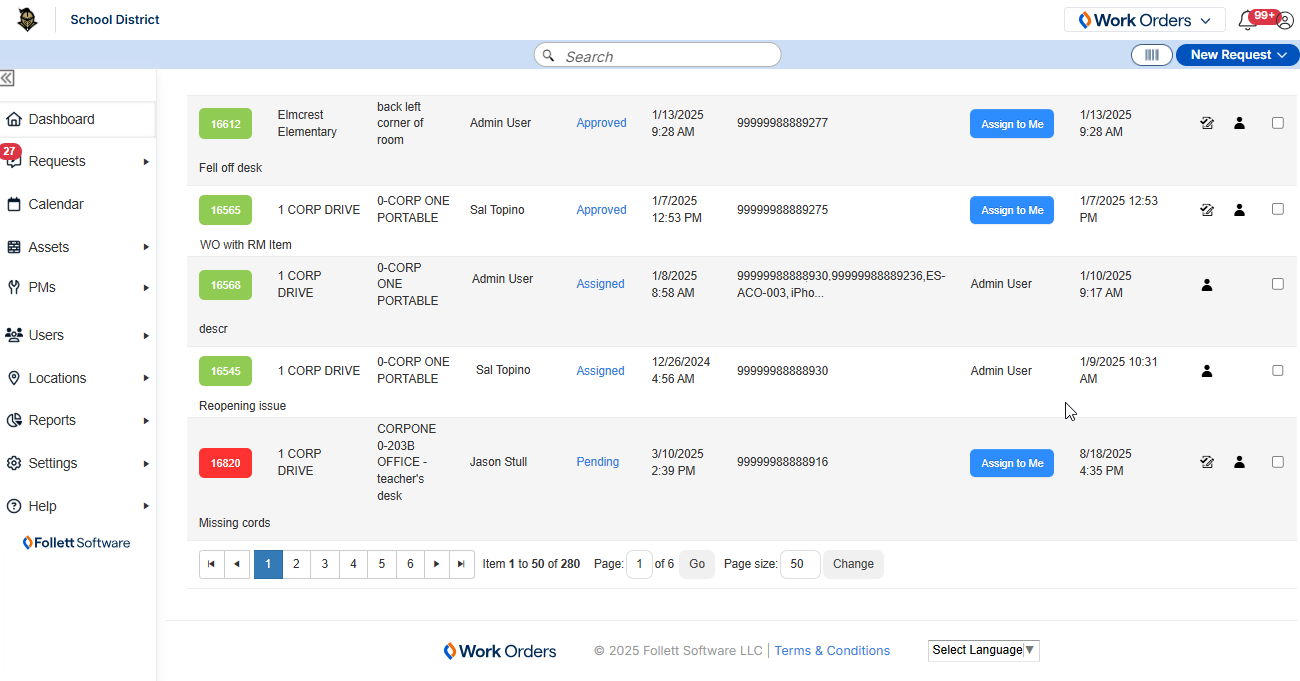
Task: Go to page 3 of results
Action: click(324, 564)
